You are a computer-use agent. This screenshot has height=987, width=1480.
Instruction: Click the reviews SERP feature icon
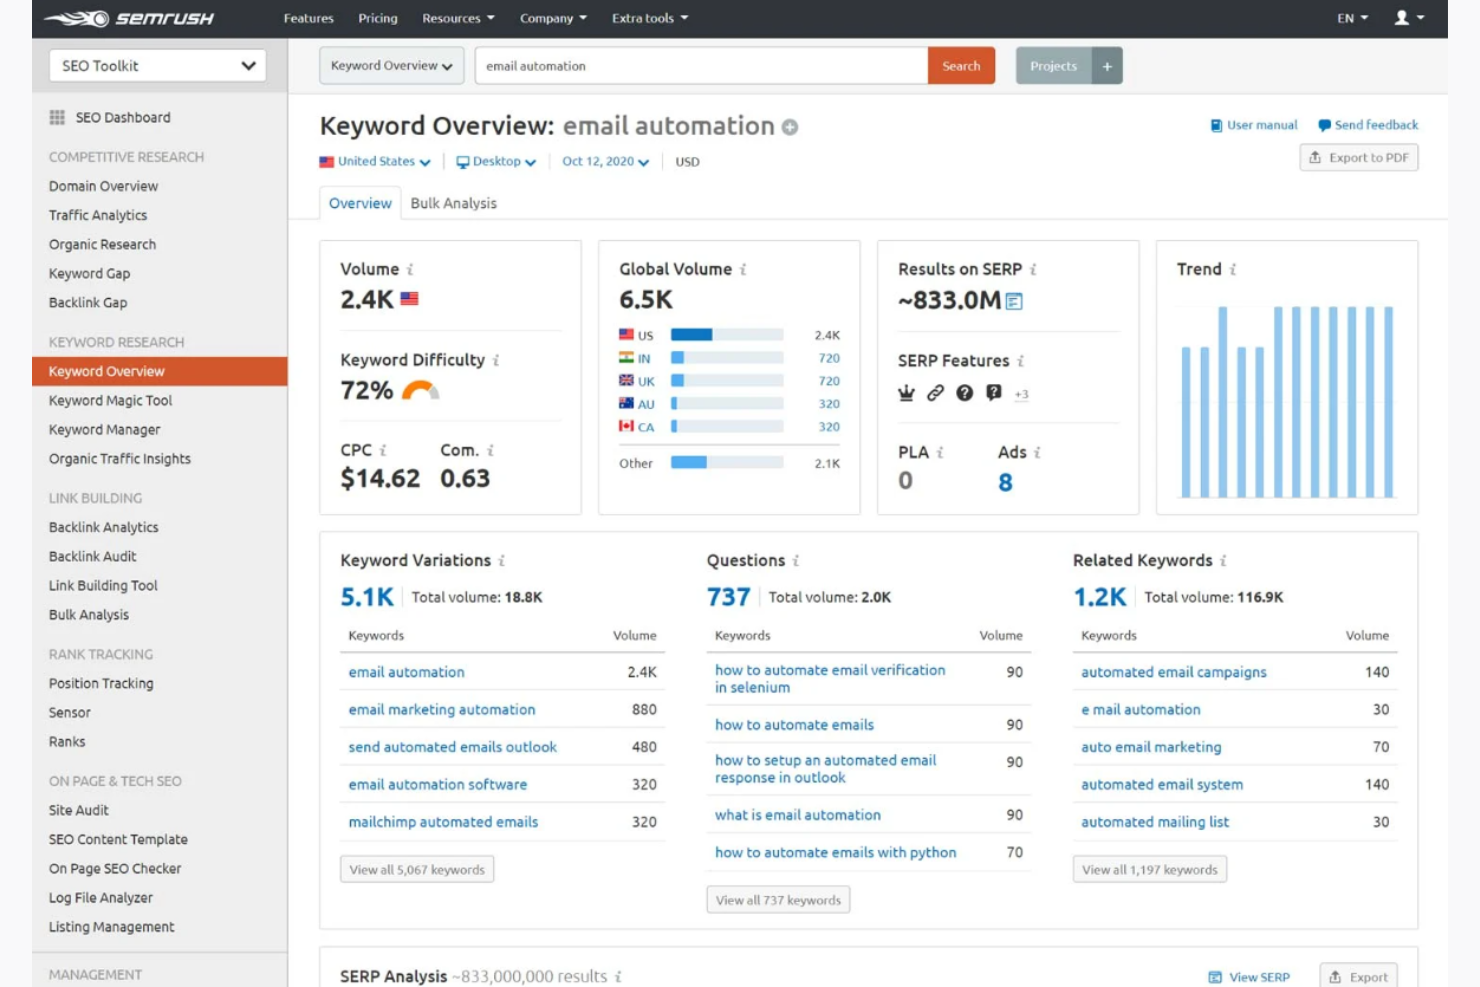point(993,393)
